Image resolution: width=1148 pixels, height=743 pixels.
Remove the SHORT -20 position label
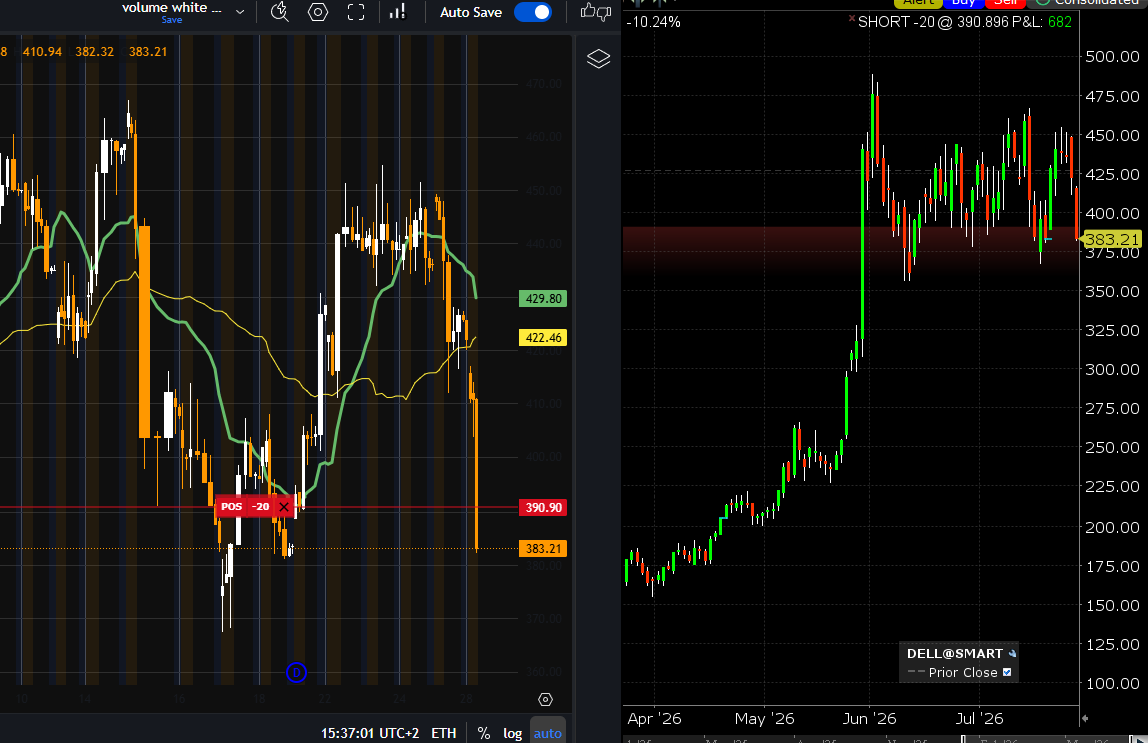click(x=851, y=18)
